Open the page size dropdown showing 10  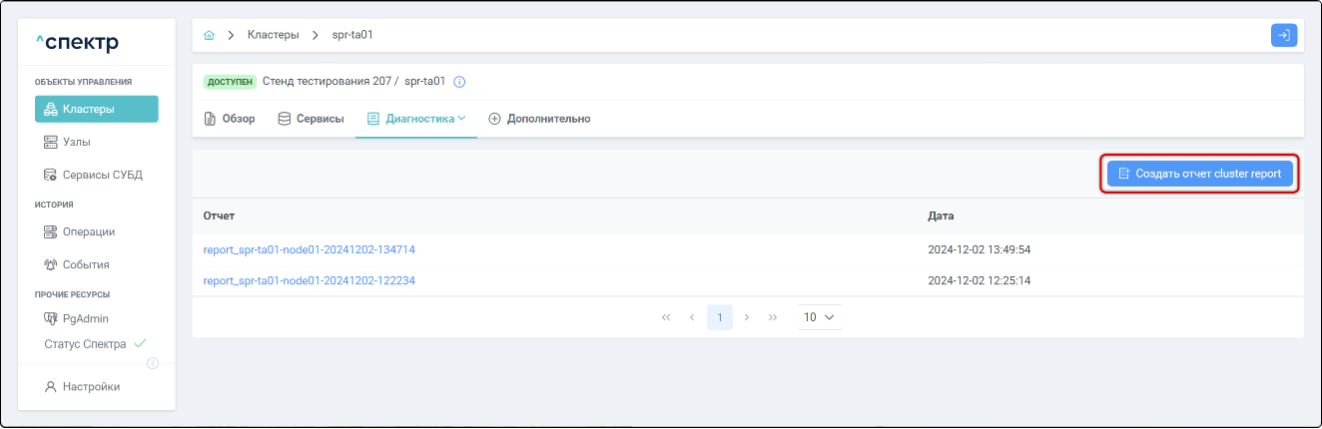coord(819,317)
